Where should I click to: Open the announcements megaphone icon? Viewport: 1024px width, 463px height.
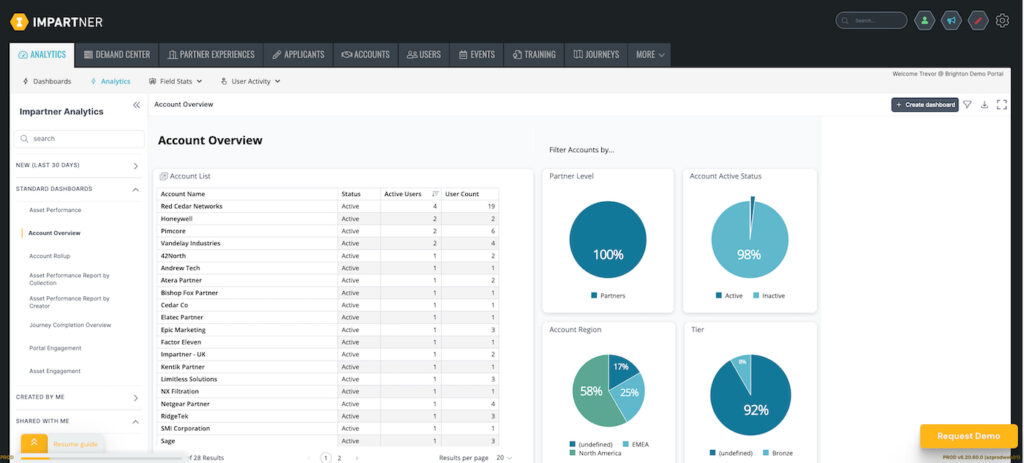click(952, 20)
